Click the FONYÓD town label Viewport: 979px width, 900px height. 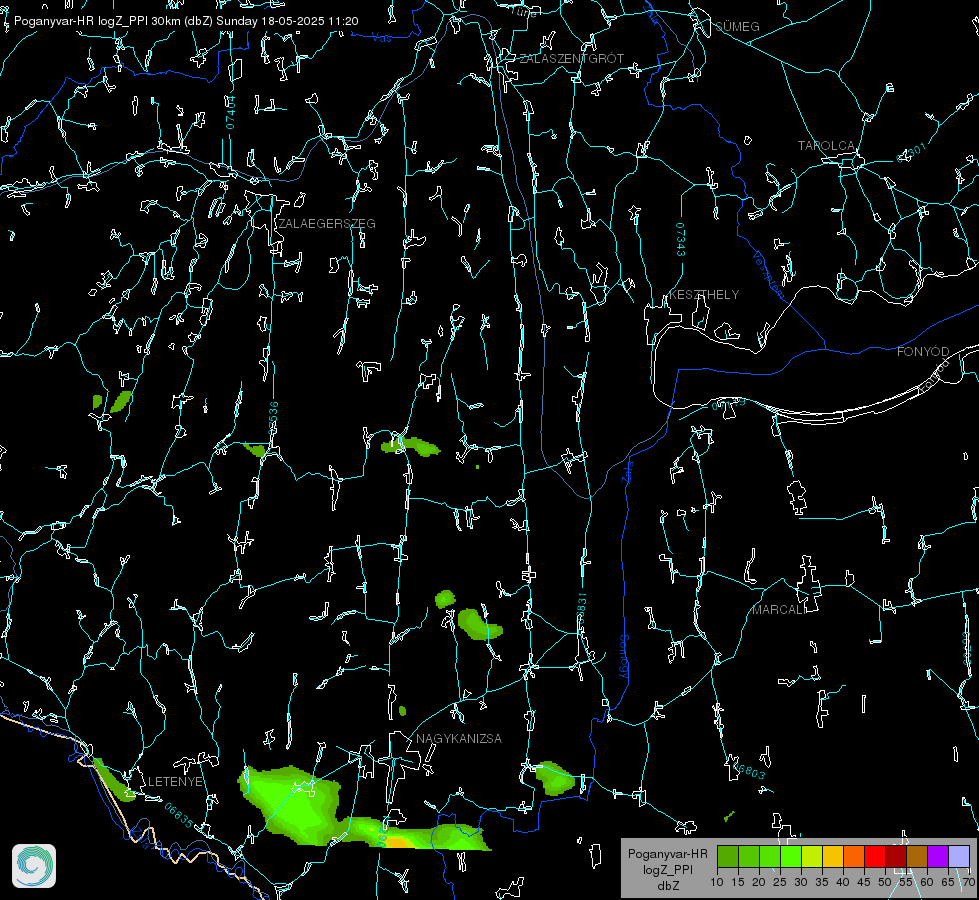(923, 352)
